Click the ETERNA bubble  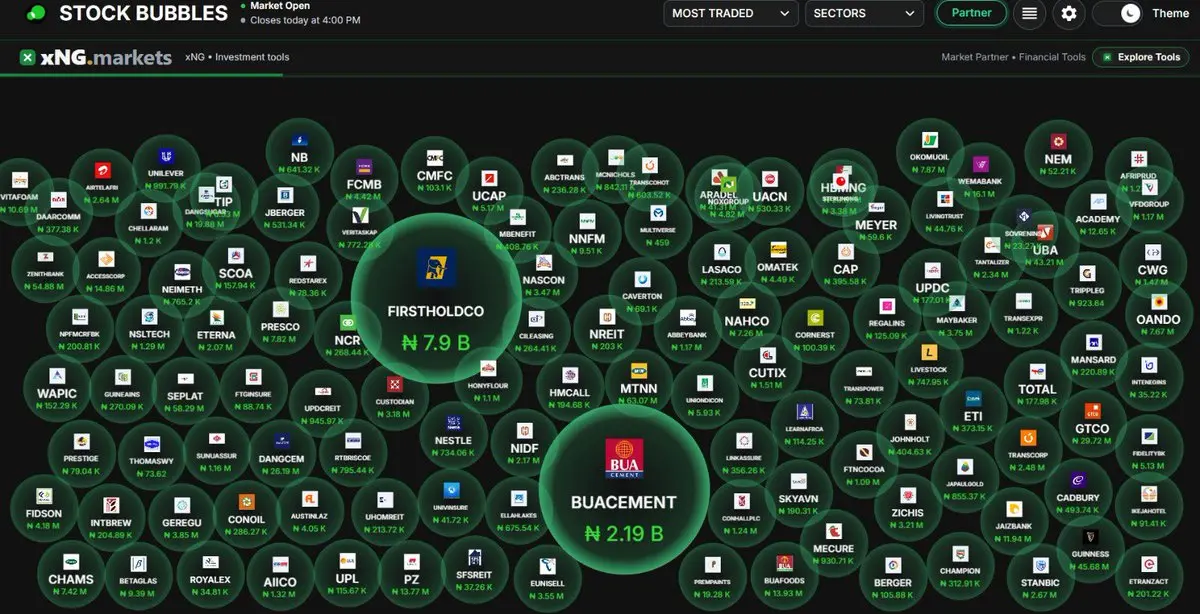point(216,328)
